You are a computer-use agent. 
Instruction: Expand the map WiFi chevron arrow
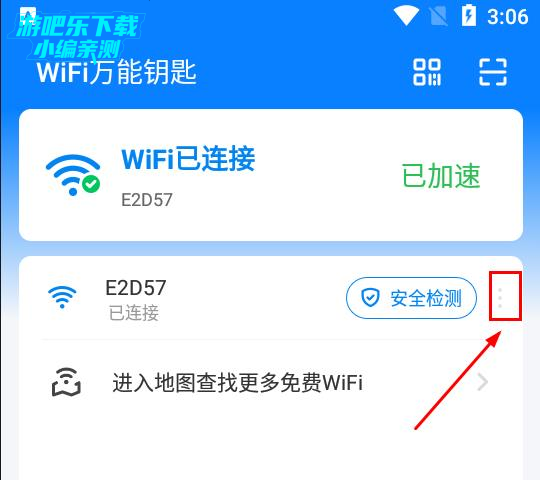coord(483,382)
